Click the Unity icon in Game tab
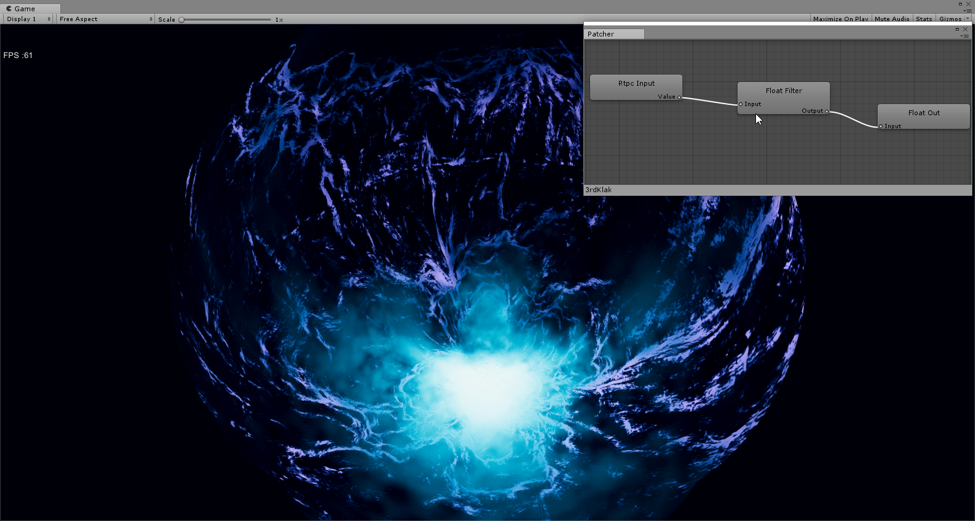Screen dimensions: 975x521 coord(9,9)
